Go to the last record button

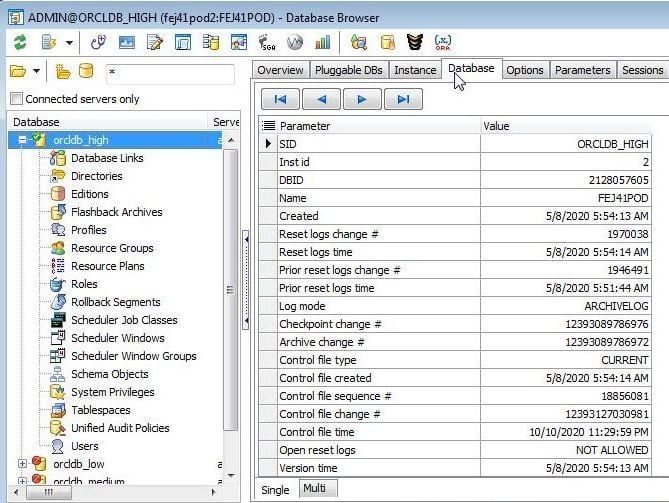pos(403,99)
